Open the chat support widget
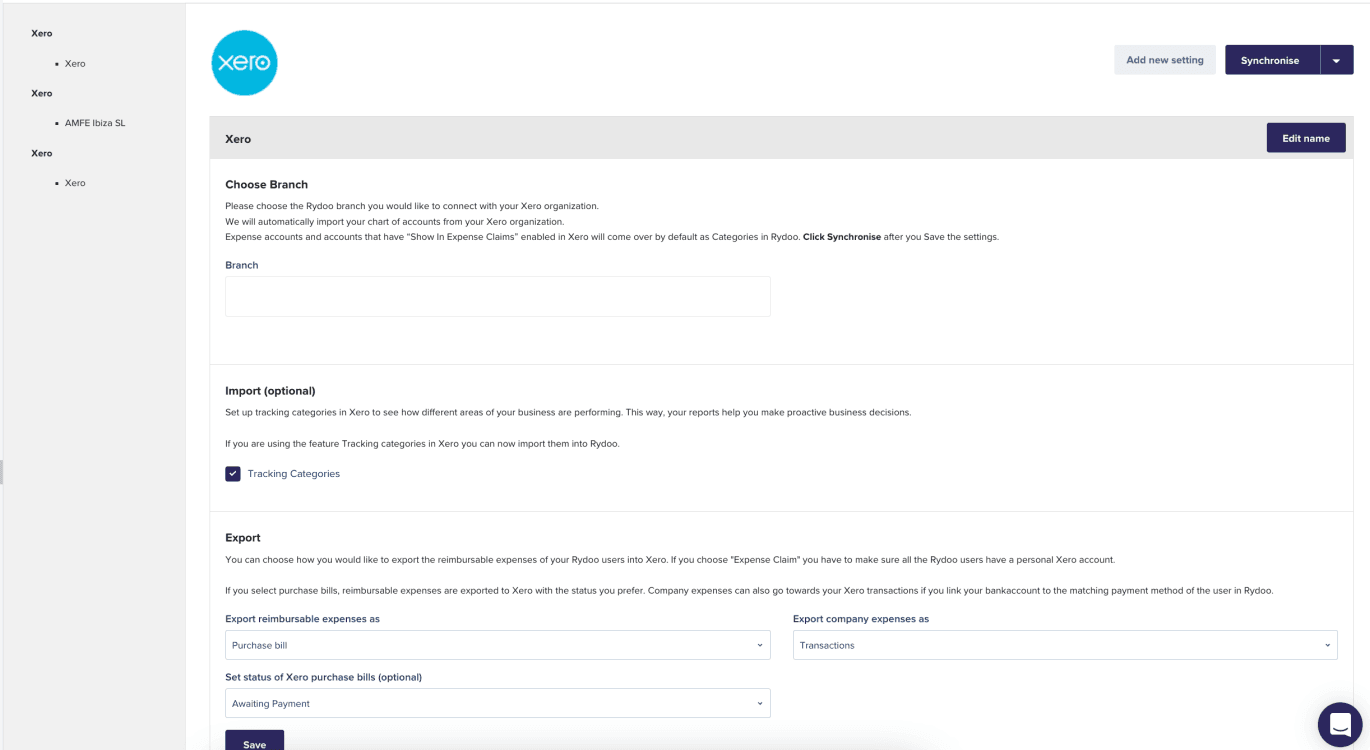This screenshot has width=1370, height=750. tap(1340, 725)
